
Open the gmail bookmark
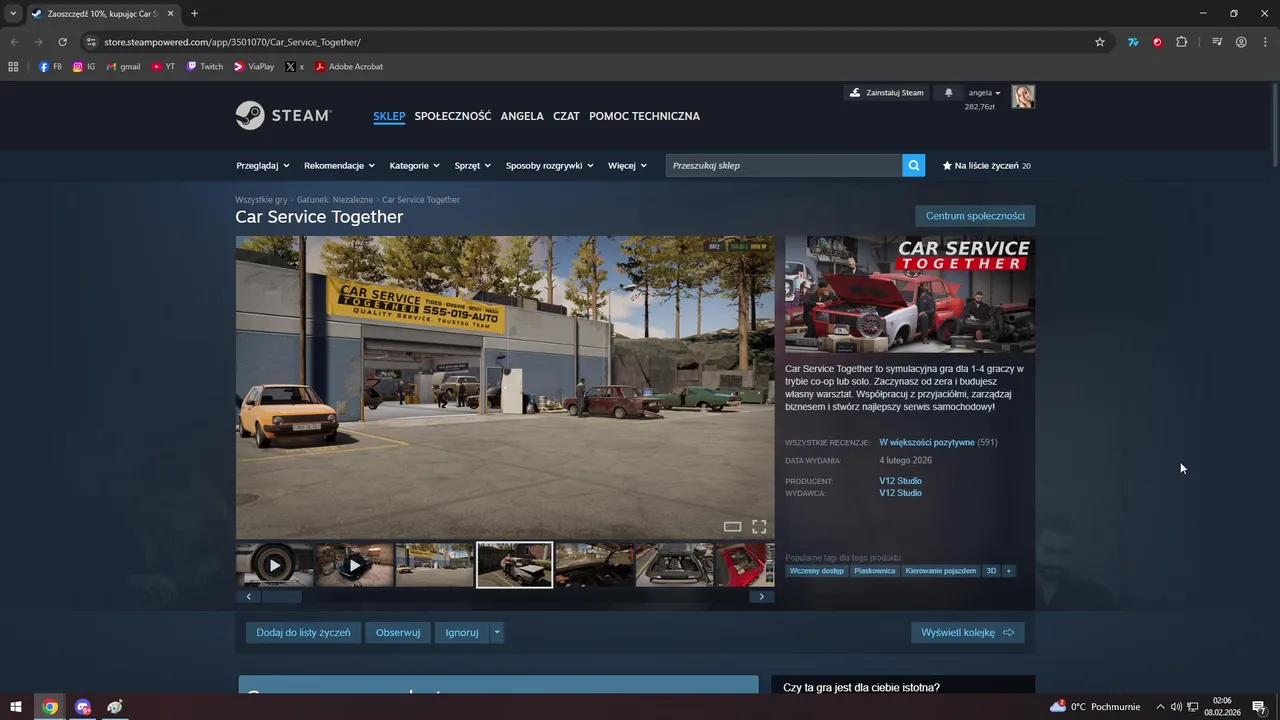point(122,67)
